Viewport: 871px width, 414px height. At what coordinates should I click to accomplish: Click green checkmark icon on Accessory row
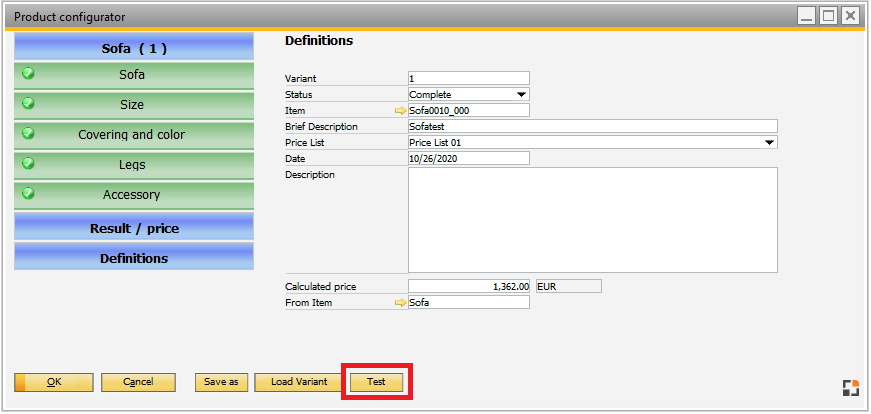(x=28, y=194)
